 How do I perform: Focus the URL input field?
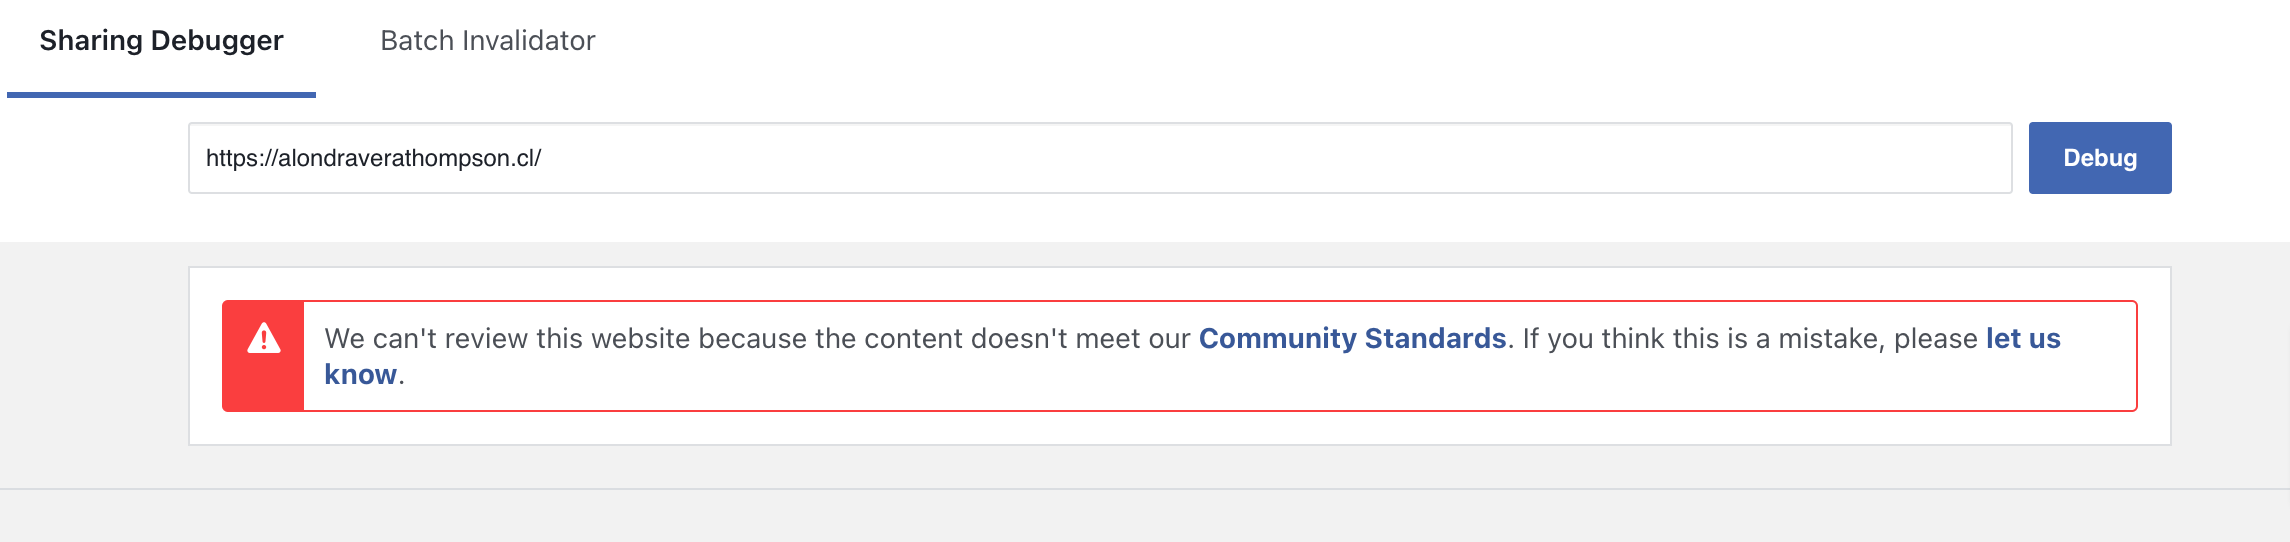coord(1100,158)
